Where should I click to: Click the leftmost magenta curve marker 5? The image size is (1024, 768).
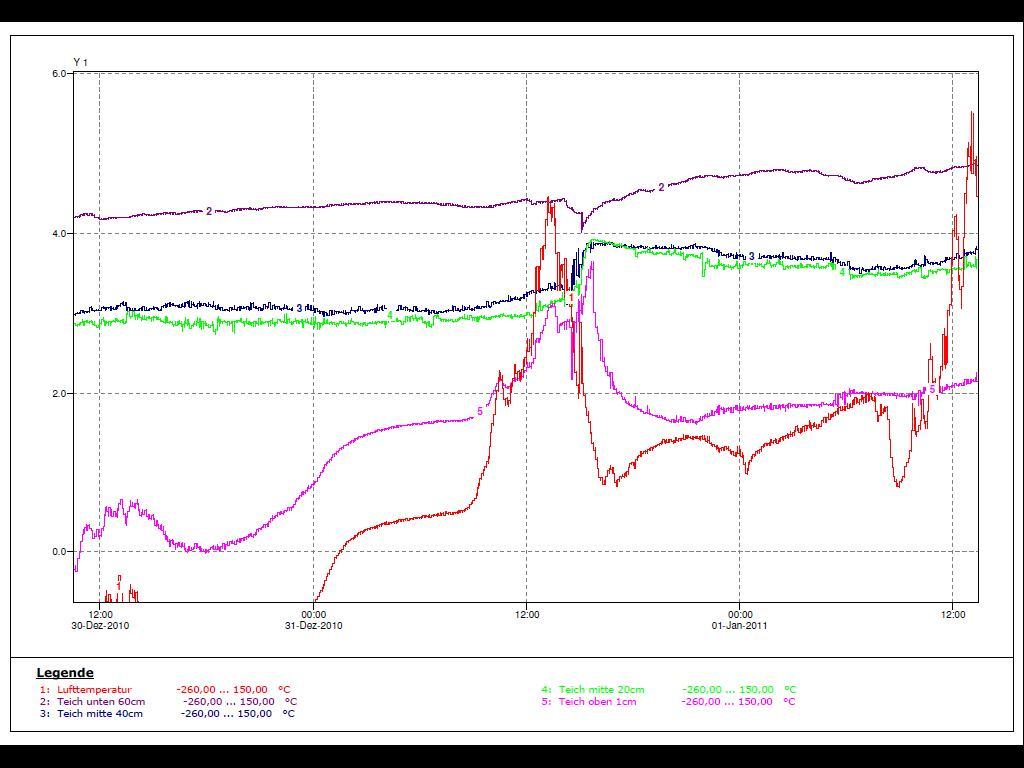click(480, 411)
